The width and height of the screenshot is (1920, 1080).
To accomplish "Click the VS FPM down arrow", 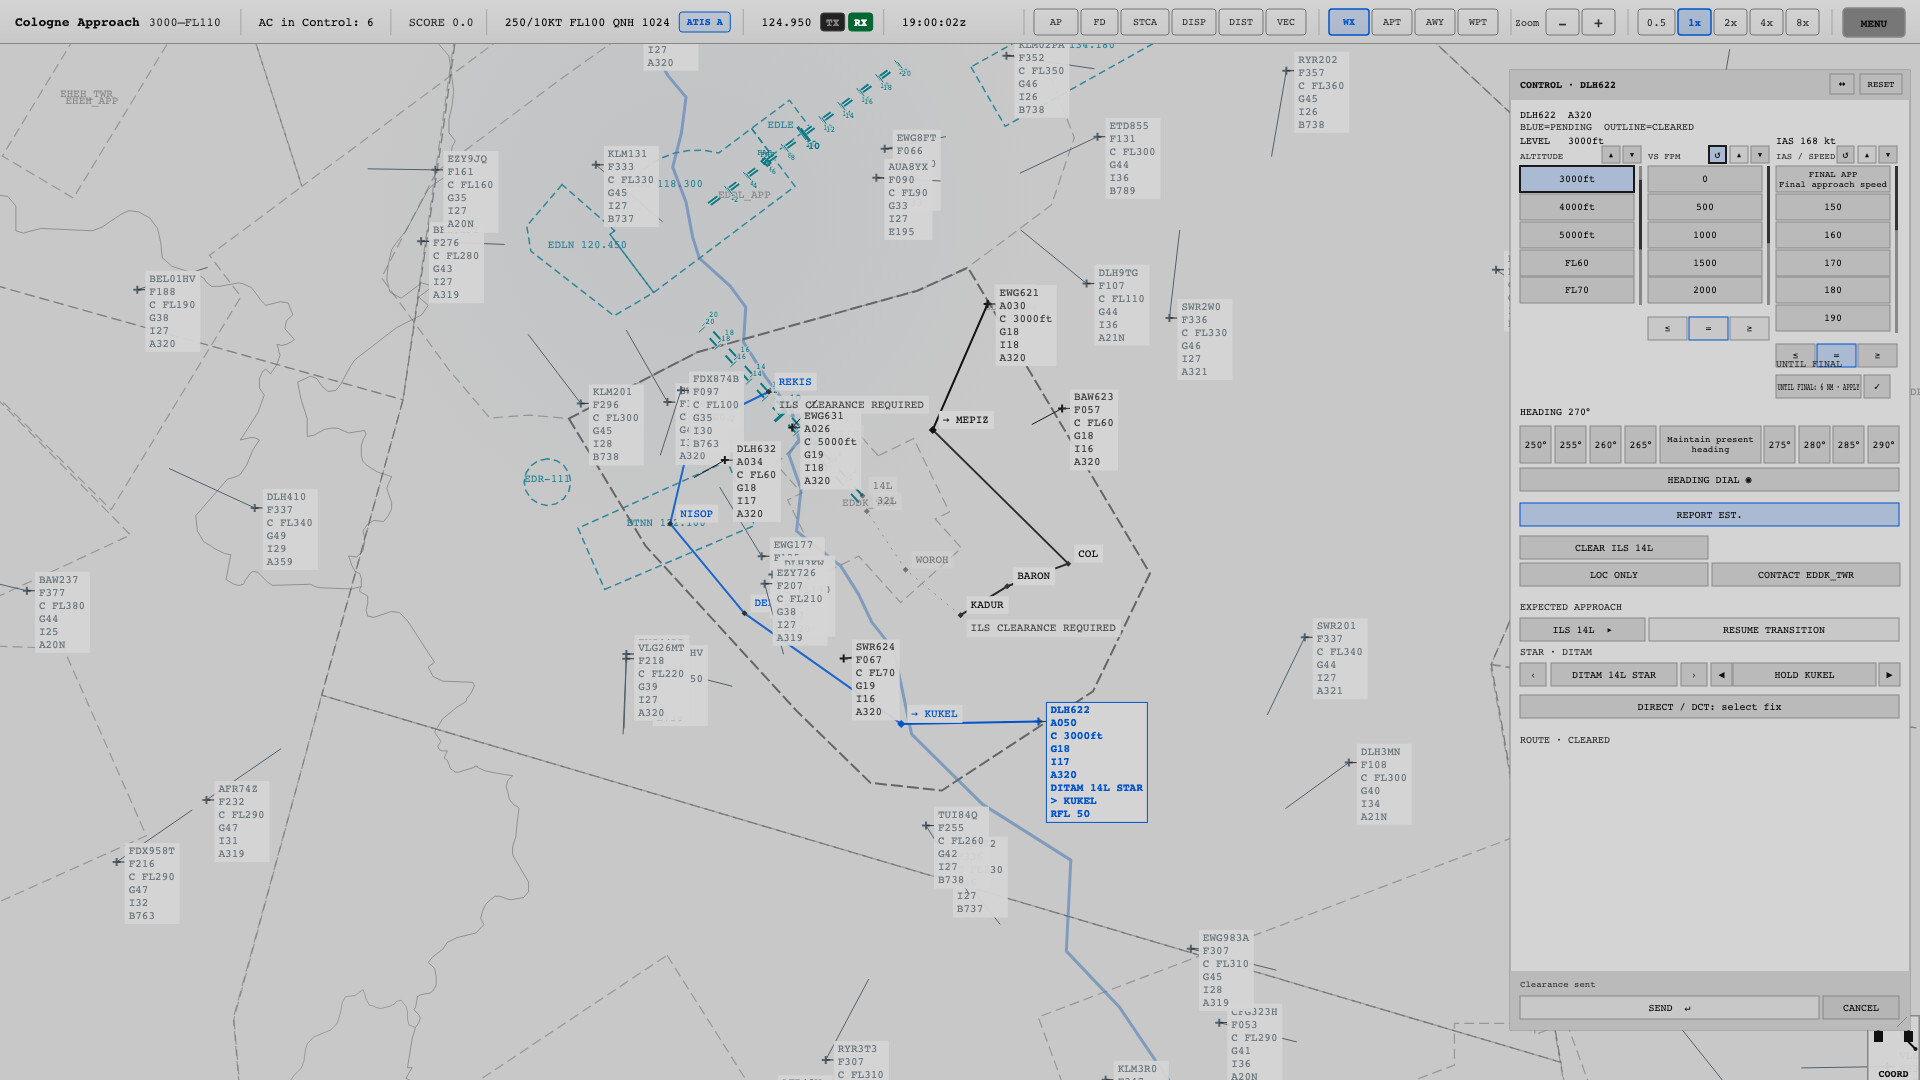I will (1760, 155).
